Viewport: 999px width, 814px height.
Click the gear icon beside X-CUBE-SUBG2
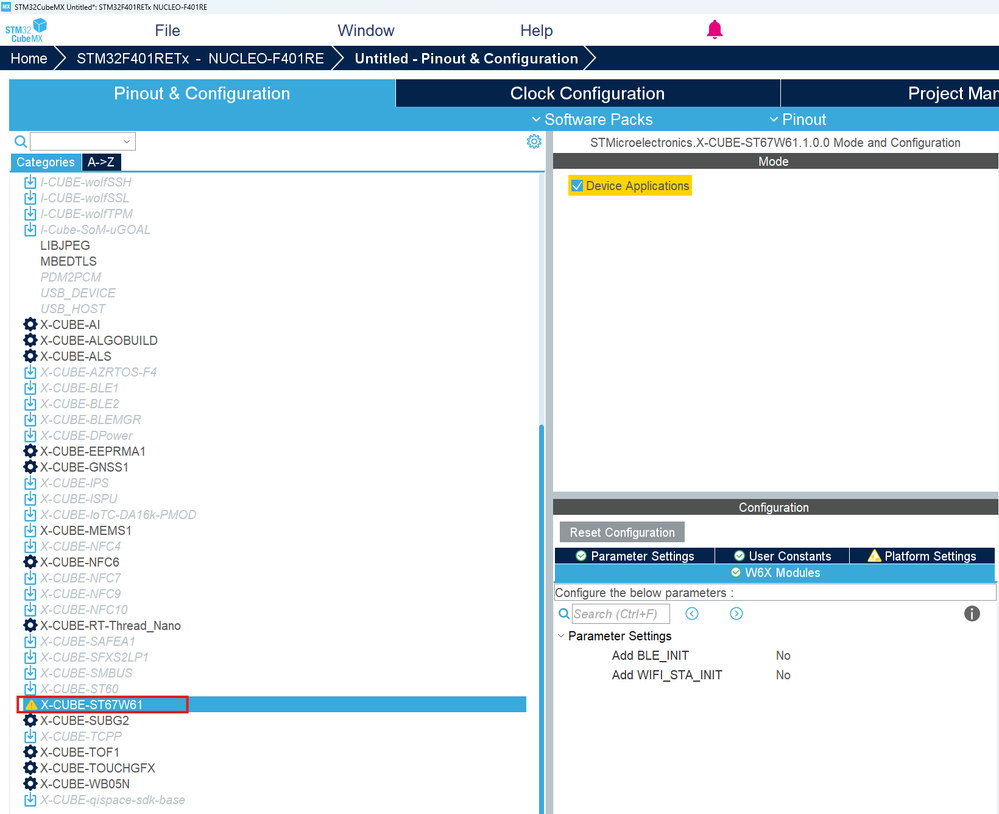pyautogui.click(x=30, y=720)
